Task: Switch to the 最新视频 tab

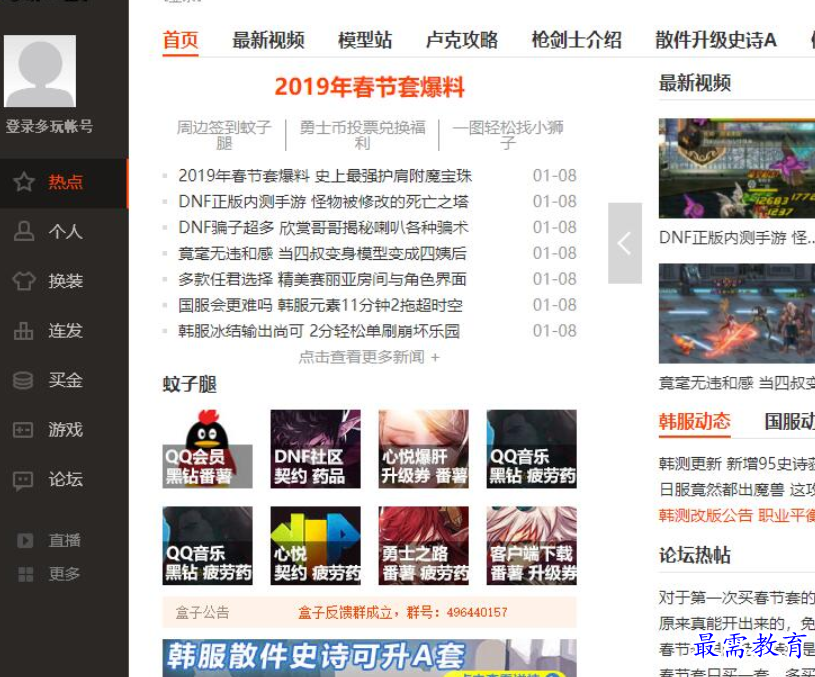Action: pyautogui.click(x=268, y=40)
